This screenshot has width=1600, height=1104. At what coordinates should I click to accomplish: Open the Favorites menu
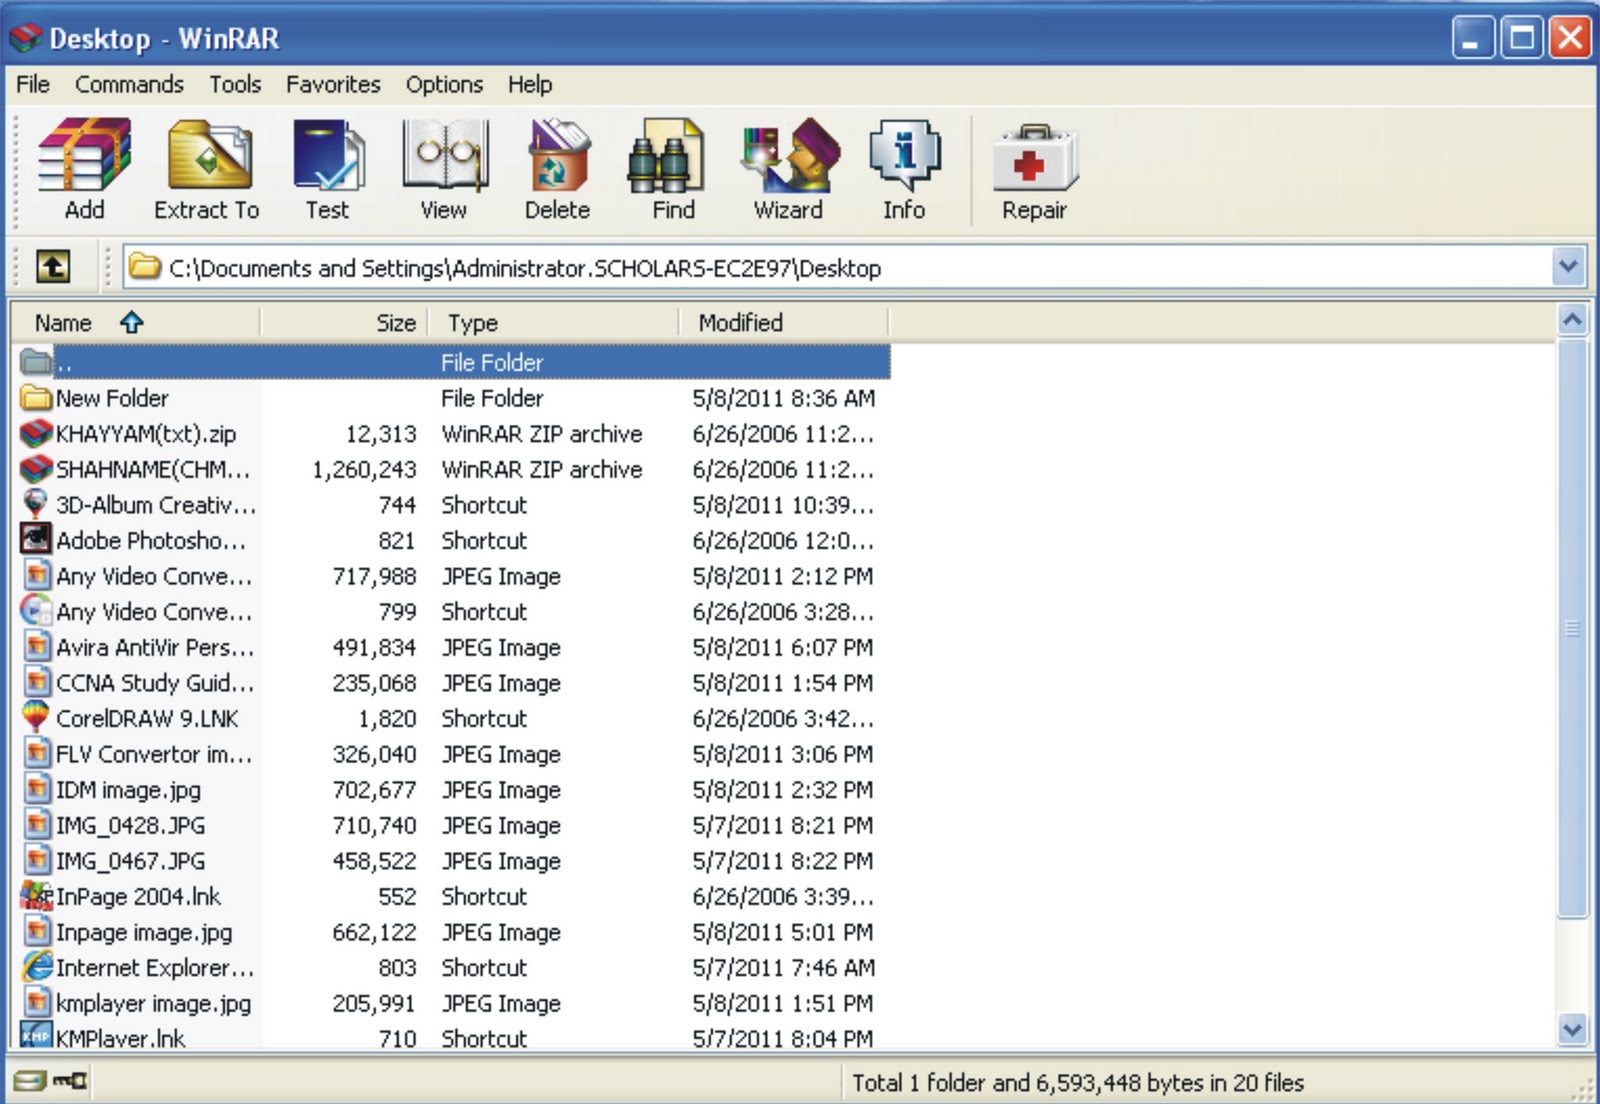point(333,84)
